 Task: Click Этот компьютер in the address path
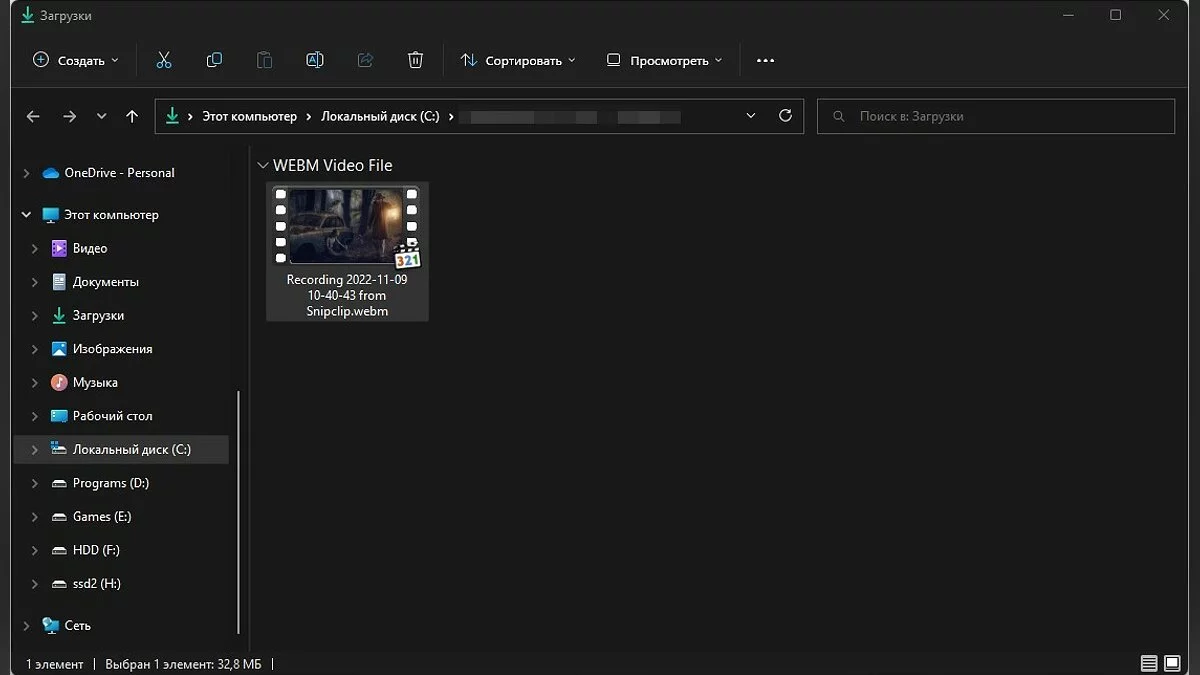(x=249, y=116)
